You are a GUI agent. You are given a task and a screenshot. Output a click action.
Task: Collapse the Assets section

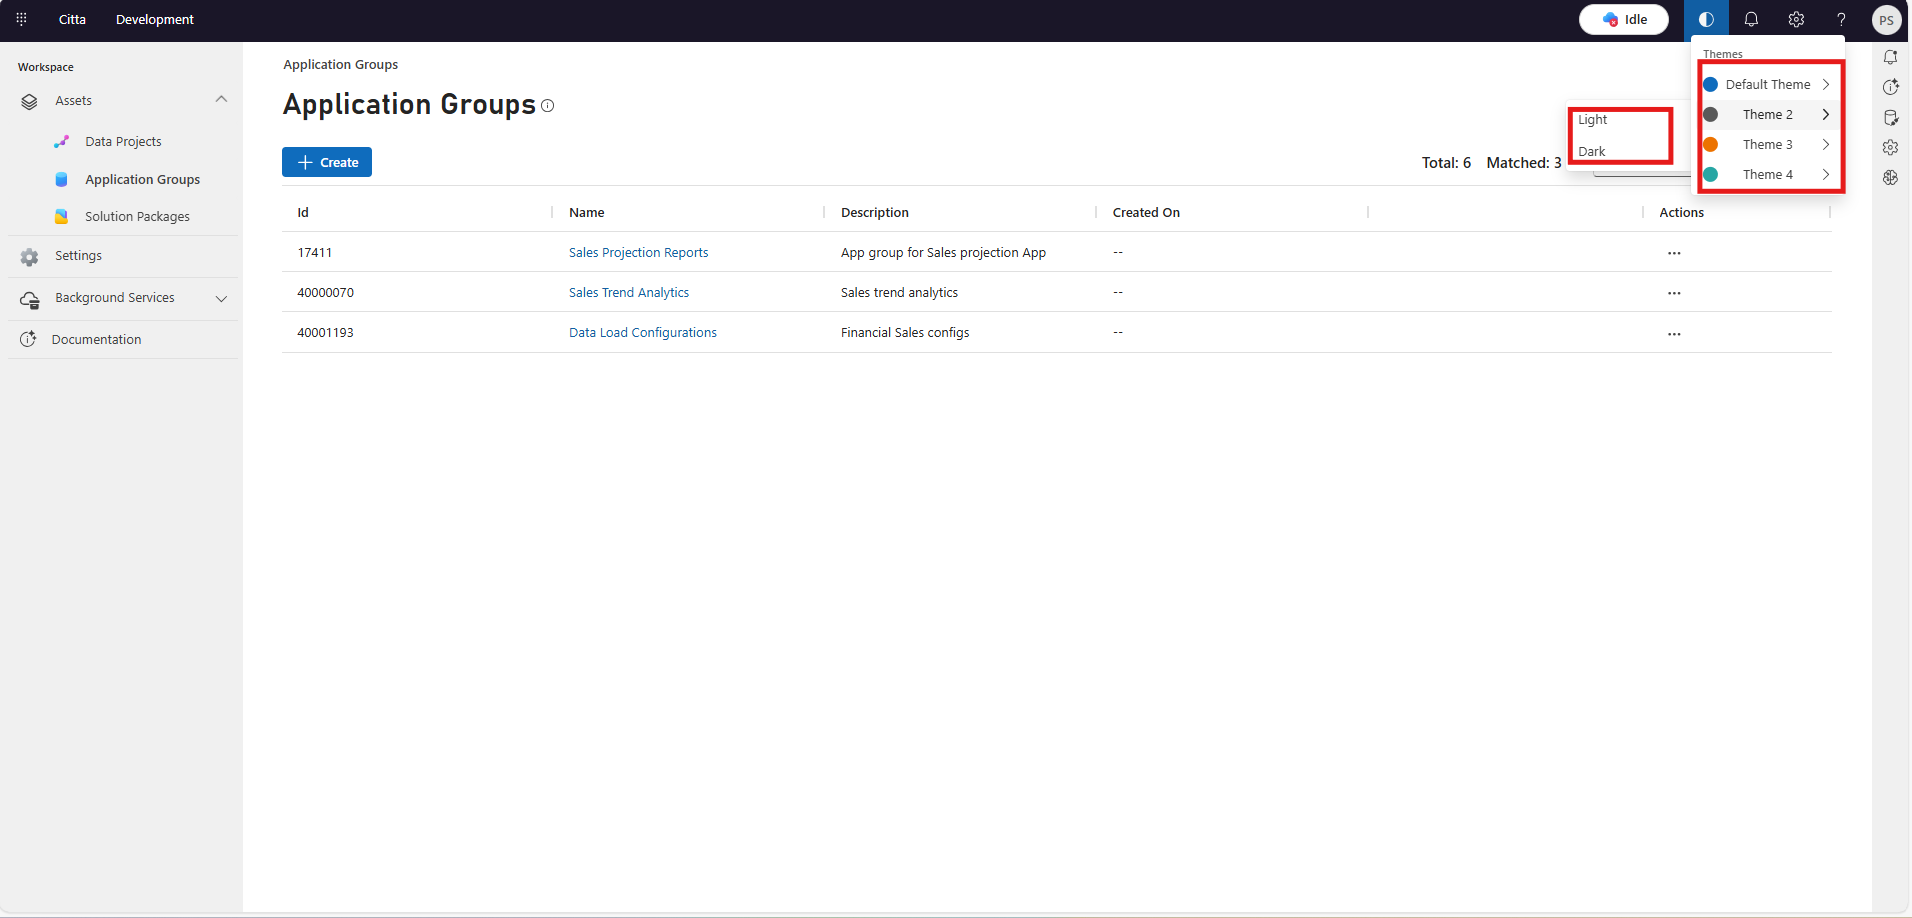pyautogui.click(x=221, y=100)
